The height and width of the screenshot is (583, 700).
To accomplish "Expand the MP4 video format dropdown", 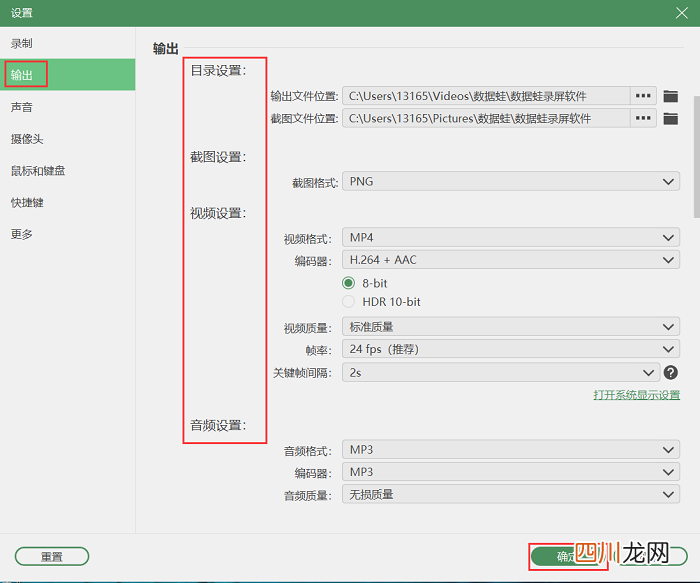I will click(511, 237).
